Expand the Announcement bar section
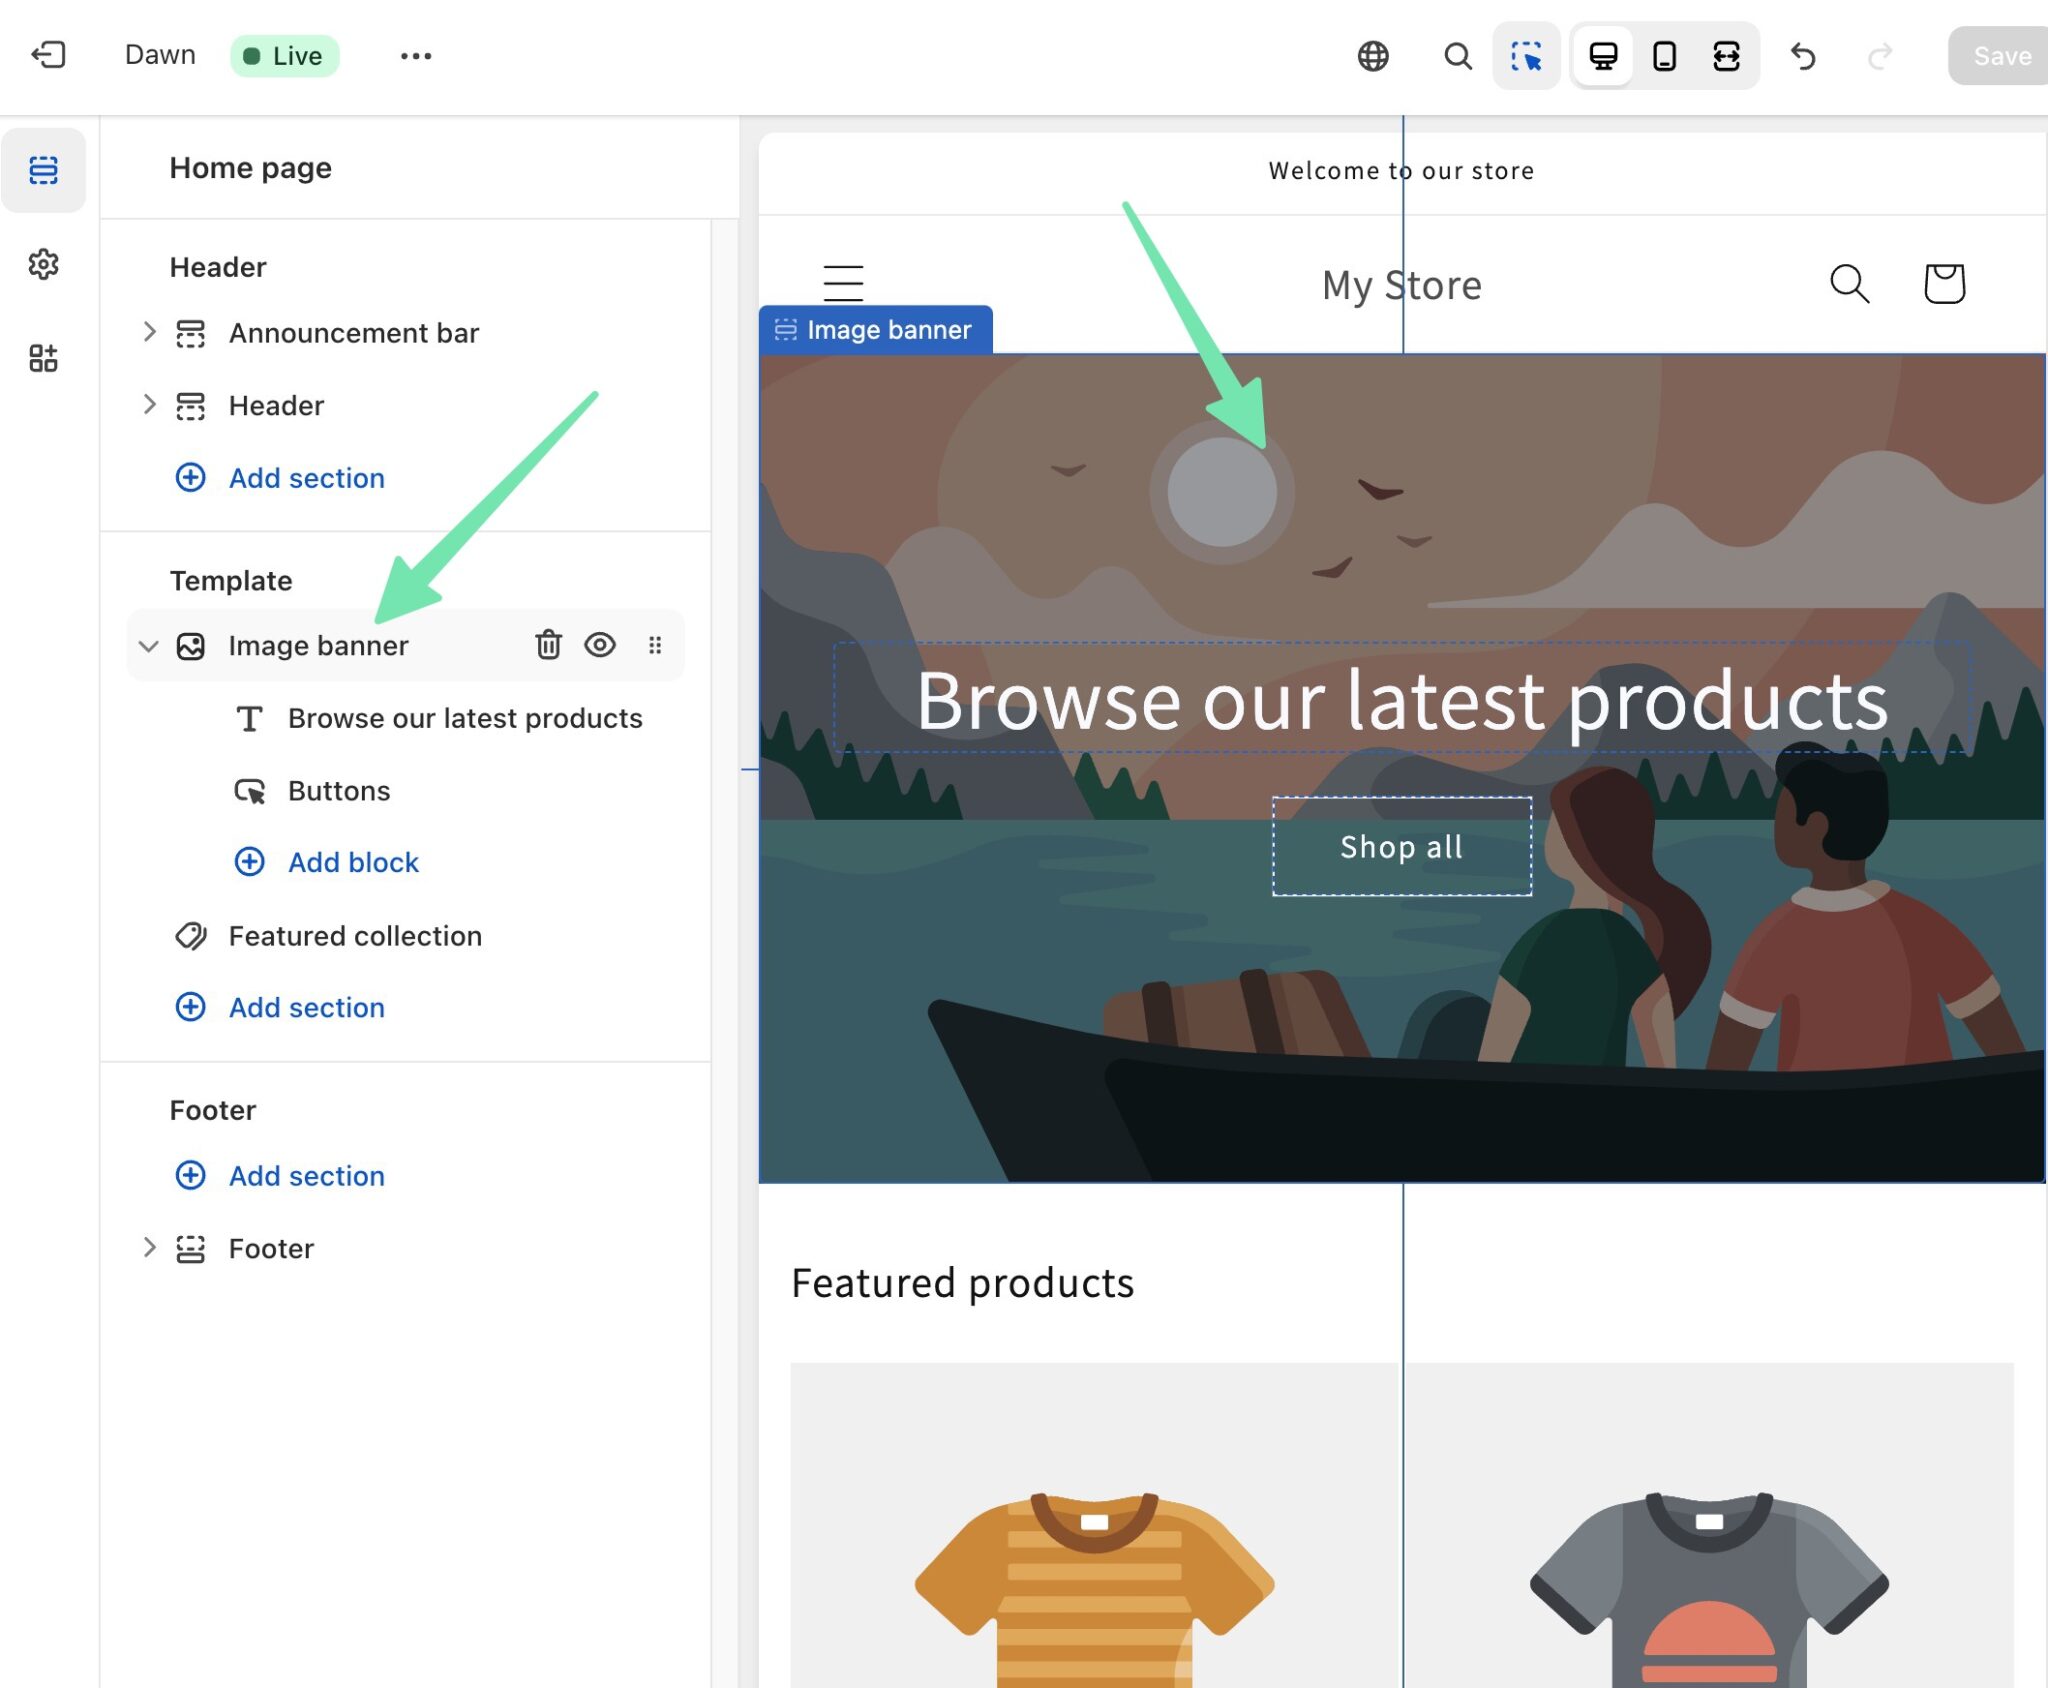Image resolution: width=2048 pixels, height=1688 pixels. pos(150,332)
